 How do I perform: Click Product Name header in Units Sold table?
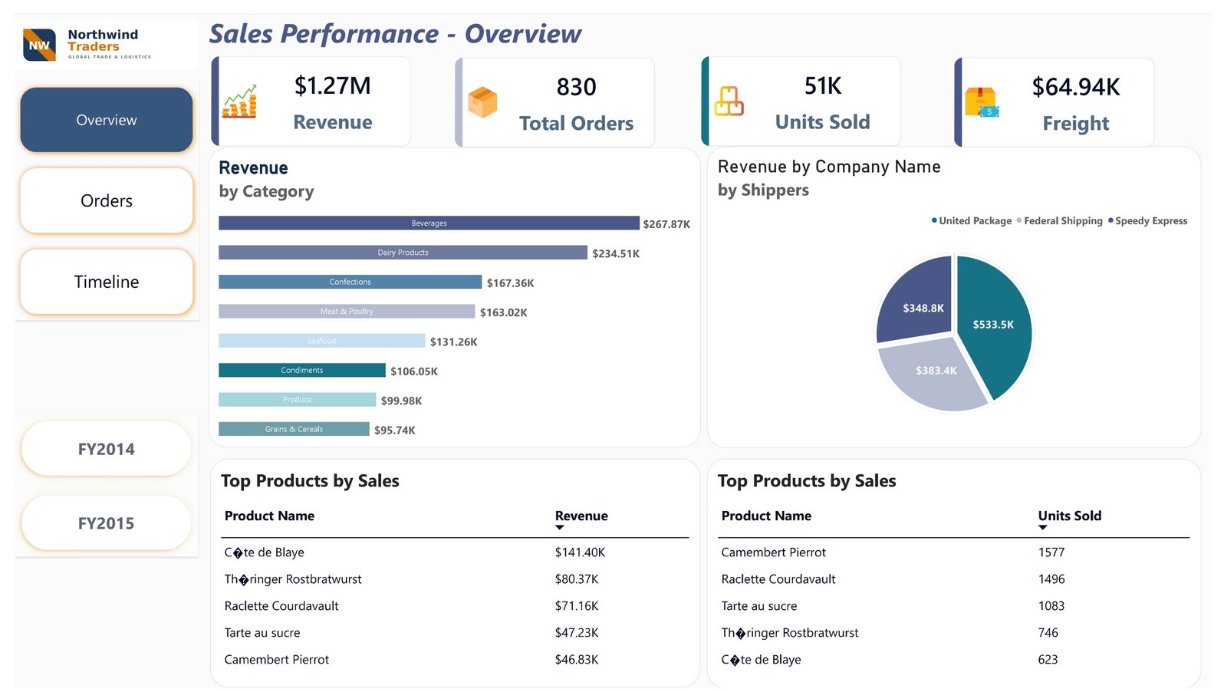pos(766,516)
